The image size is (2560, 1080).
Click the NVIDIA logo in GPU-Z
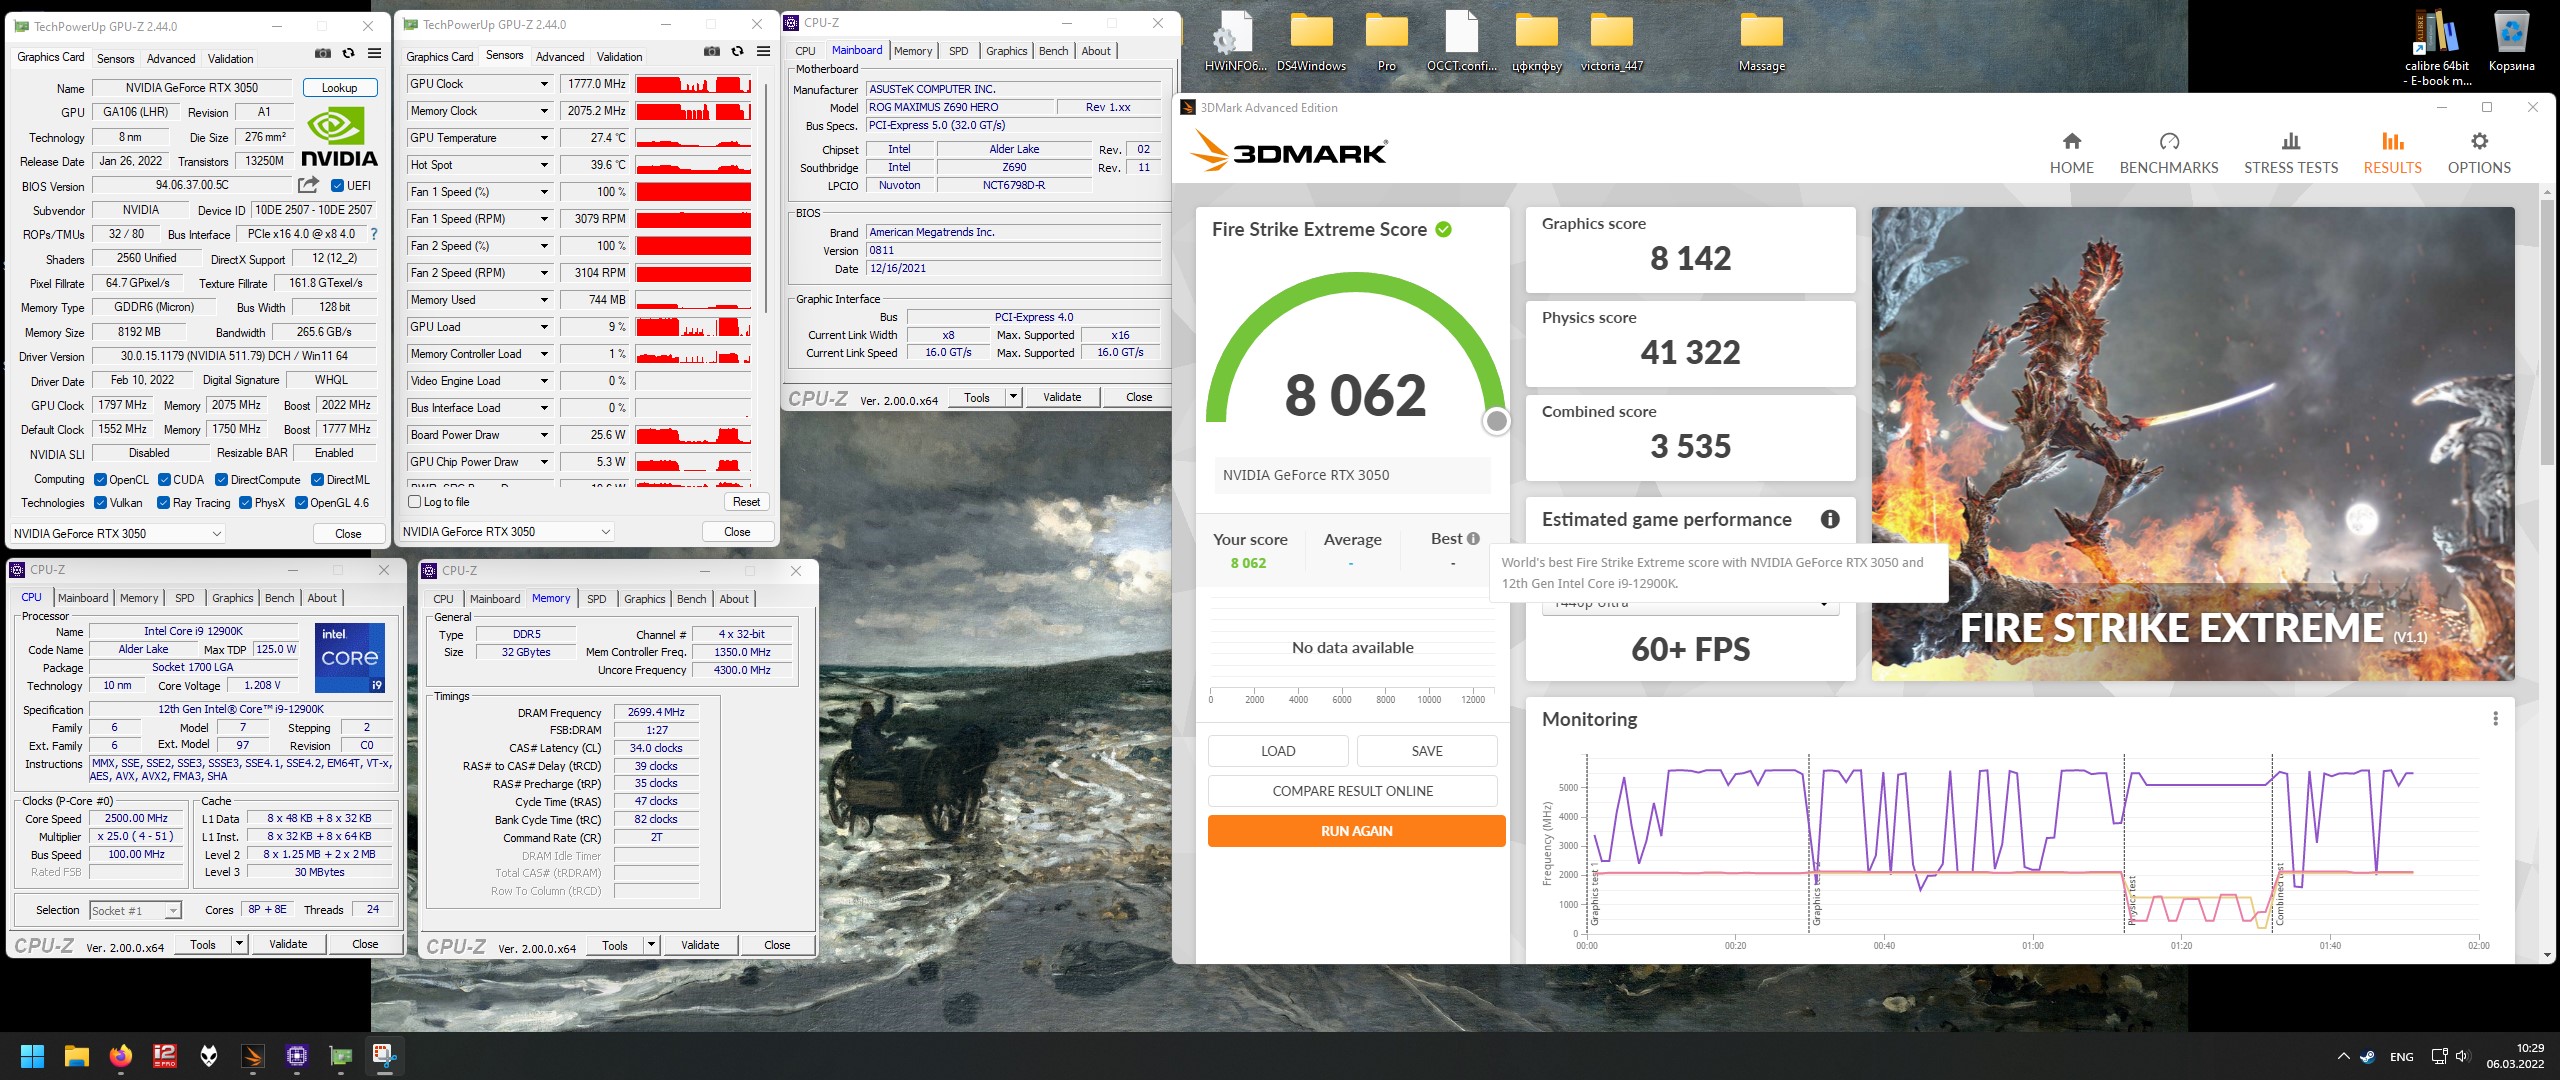(x=339, y=138)
